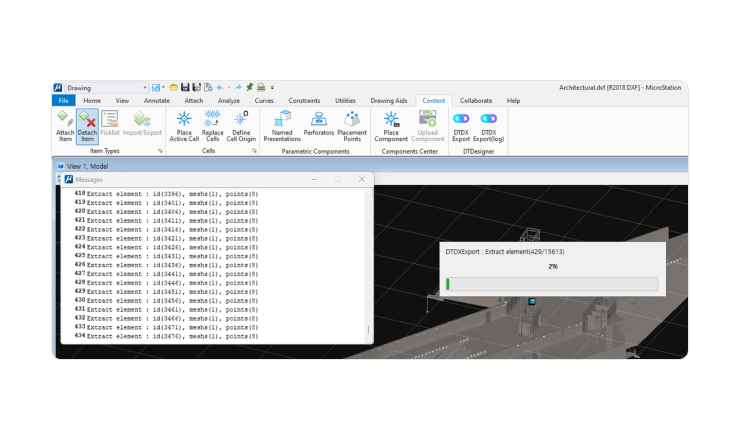Expand the Cells group dialog launcher
This screenshot has width=740, height=440.
[x=254, y=151]
